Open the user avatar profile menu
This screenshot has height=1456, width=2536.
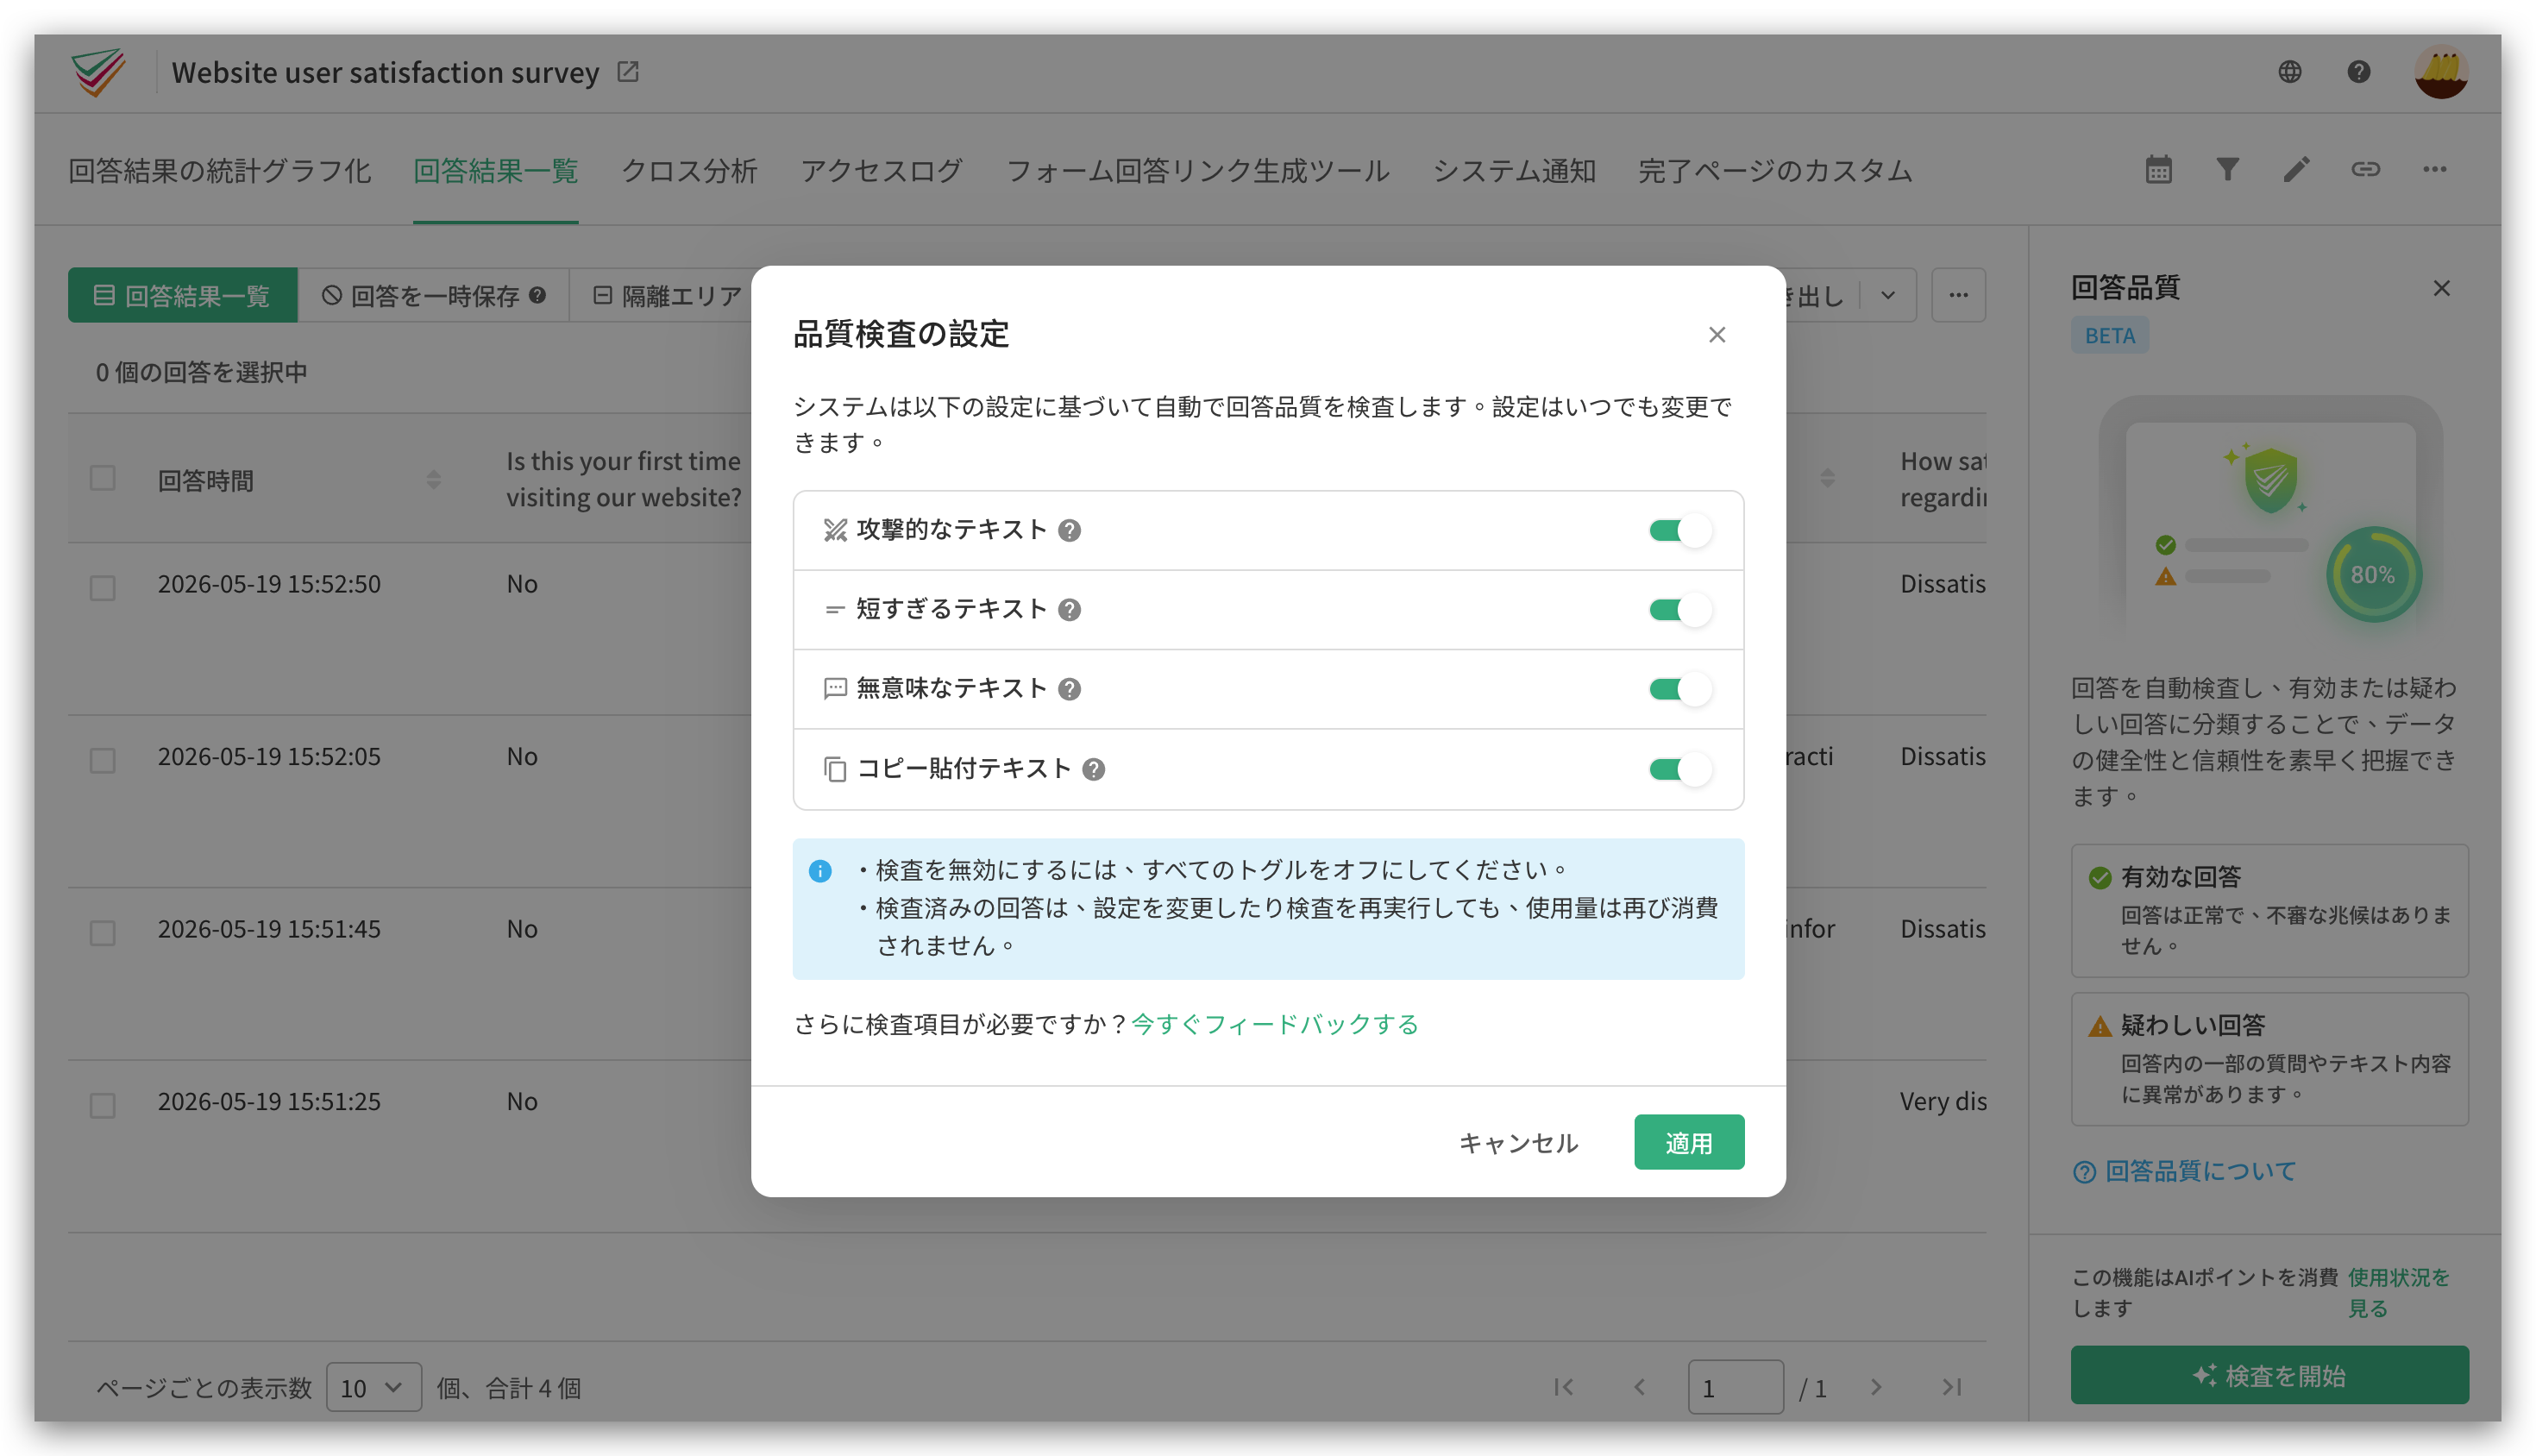pos(2441,72)
